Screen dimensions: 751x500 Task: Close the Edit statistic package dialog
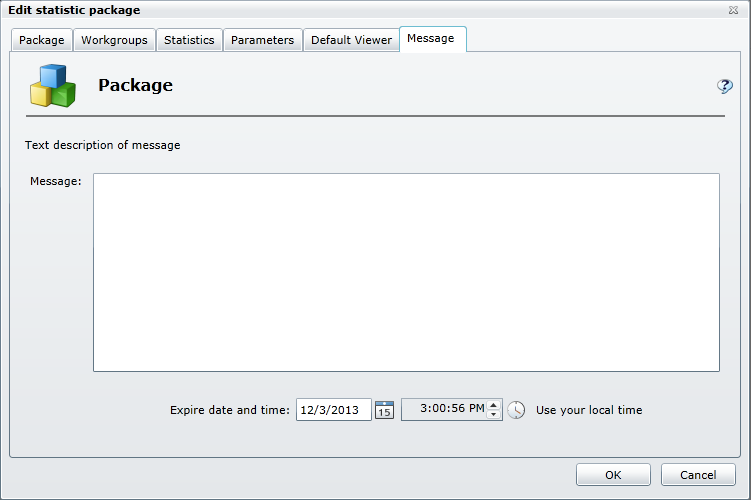[x=735, y=10]
